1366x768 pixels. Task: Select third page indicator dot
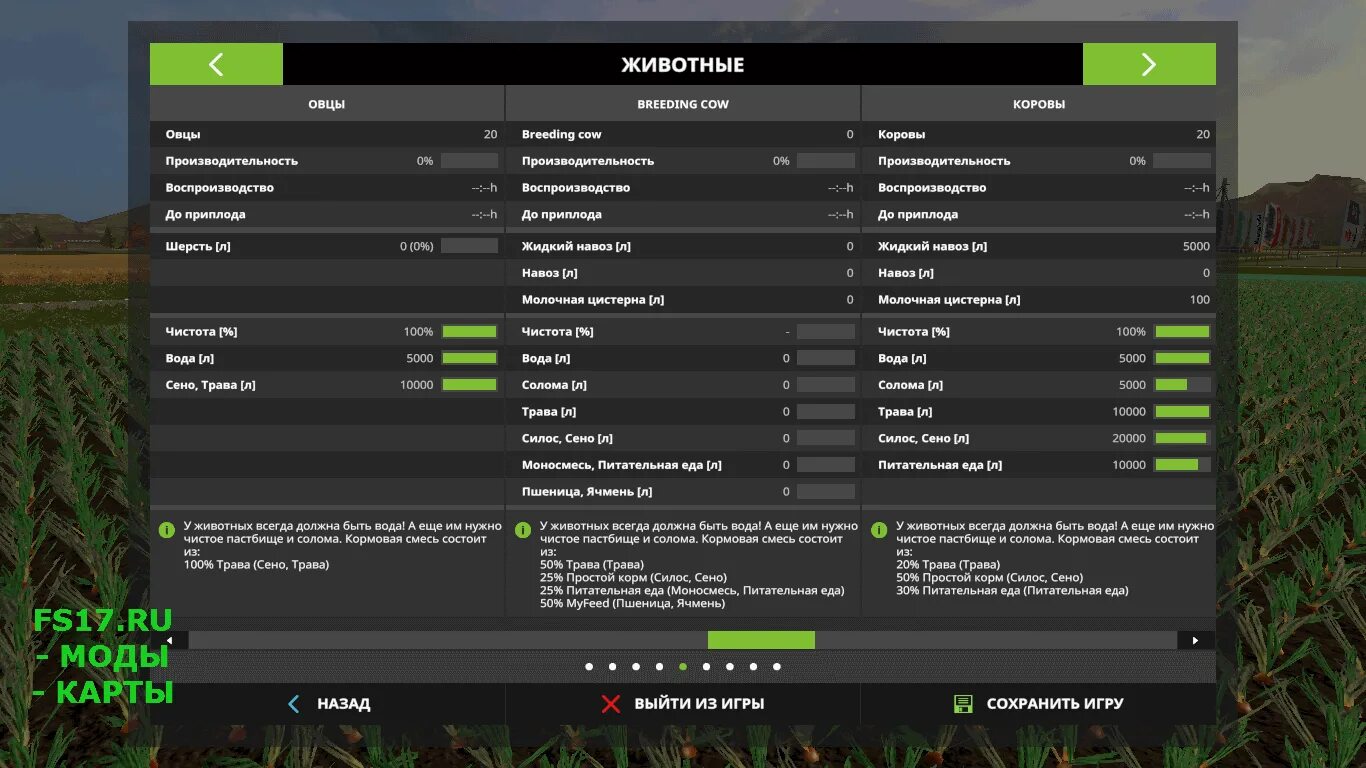click(x=636, y=666)
